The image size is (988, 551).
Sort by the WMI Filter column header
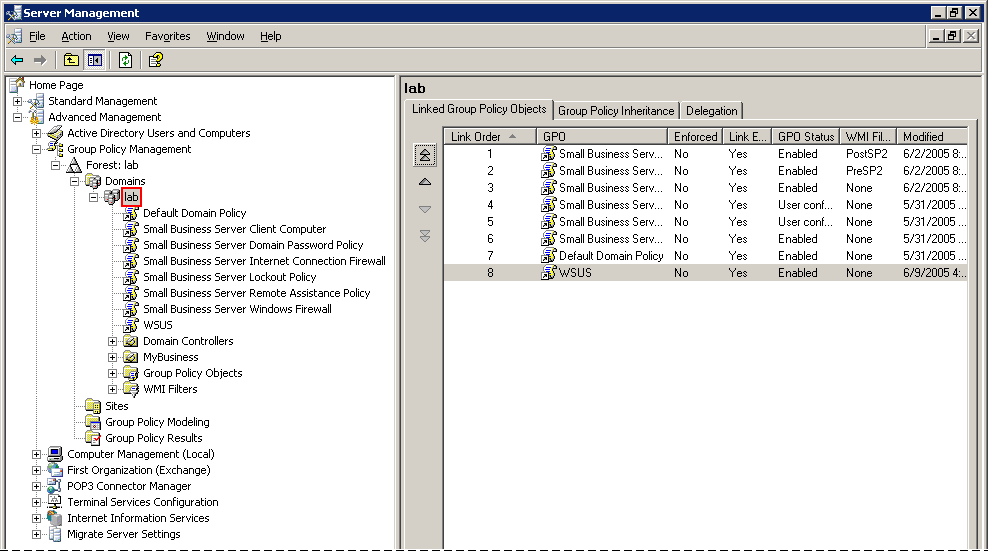868,136
